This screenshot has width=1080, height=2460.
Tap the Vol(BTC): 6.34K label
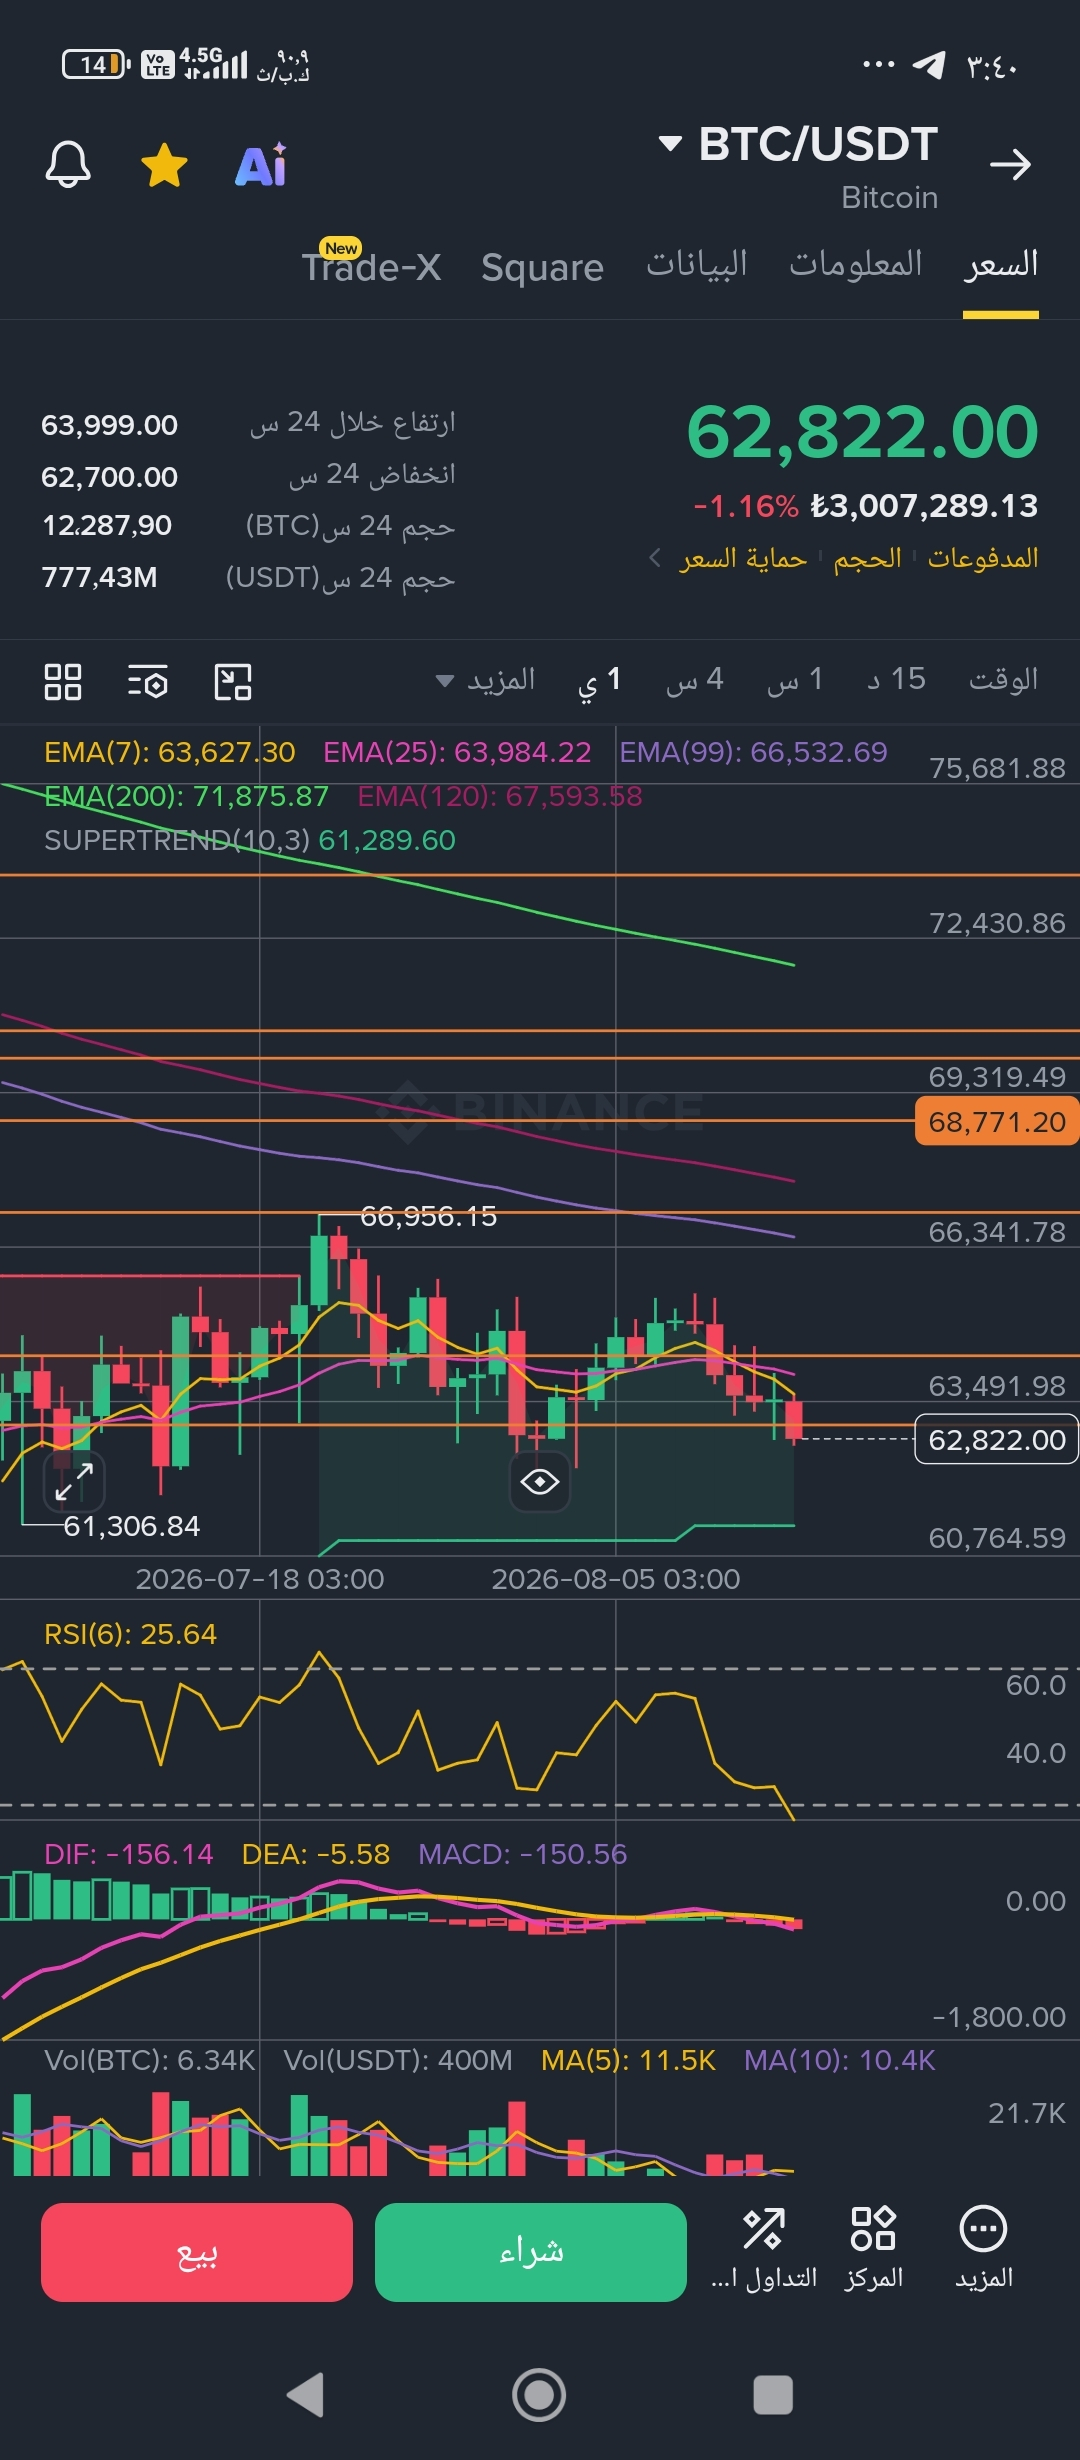150,2060
